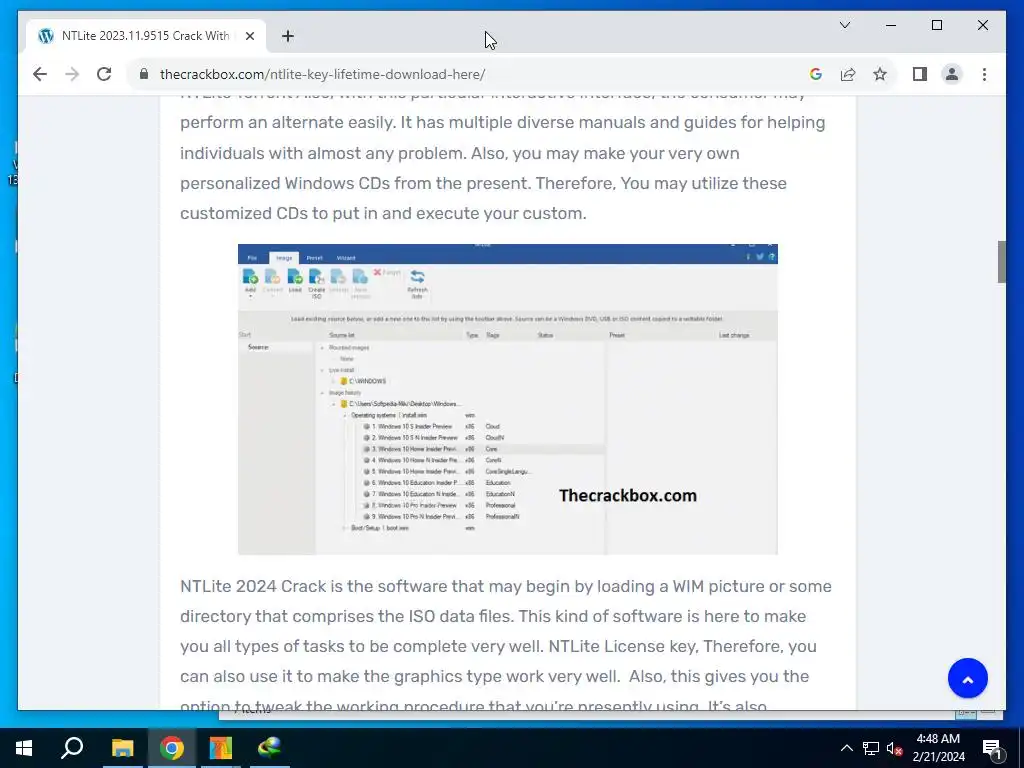Maximize the Chrome window
This screenshot has height=768, width=1024.
pyautogui.click(x=936, y=25)
